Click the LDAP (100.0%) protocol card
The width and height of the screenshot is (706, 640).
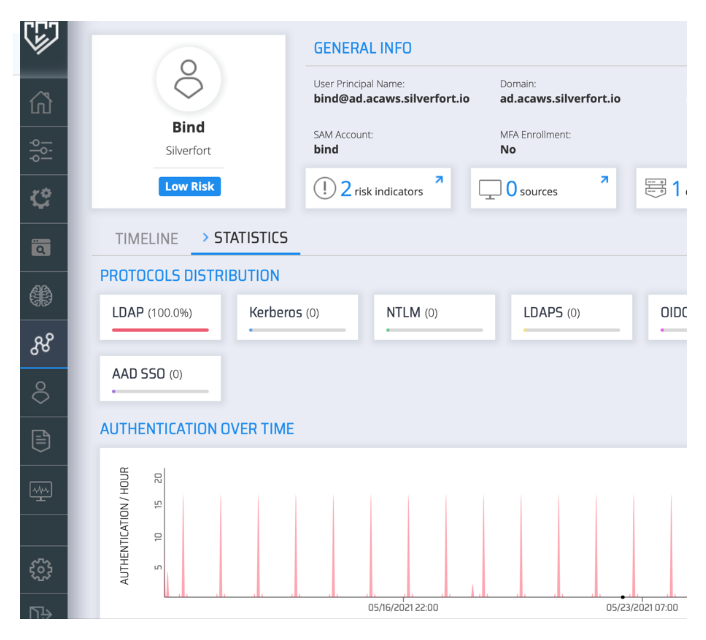click(160, 318)
